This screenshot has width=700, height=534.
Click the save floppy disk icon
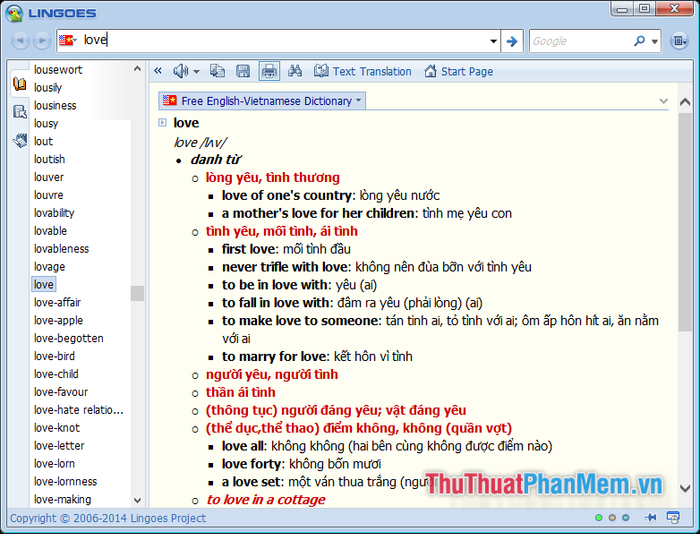[243, 71]
